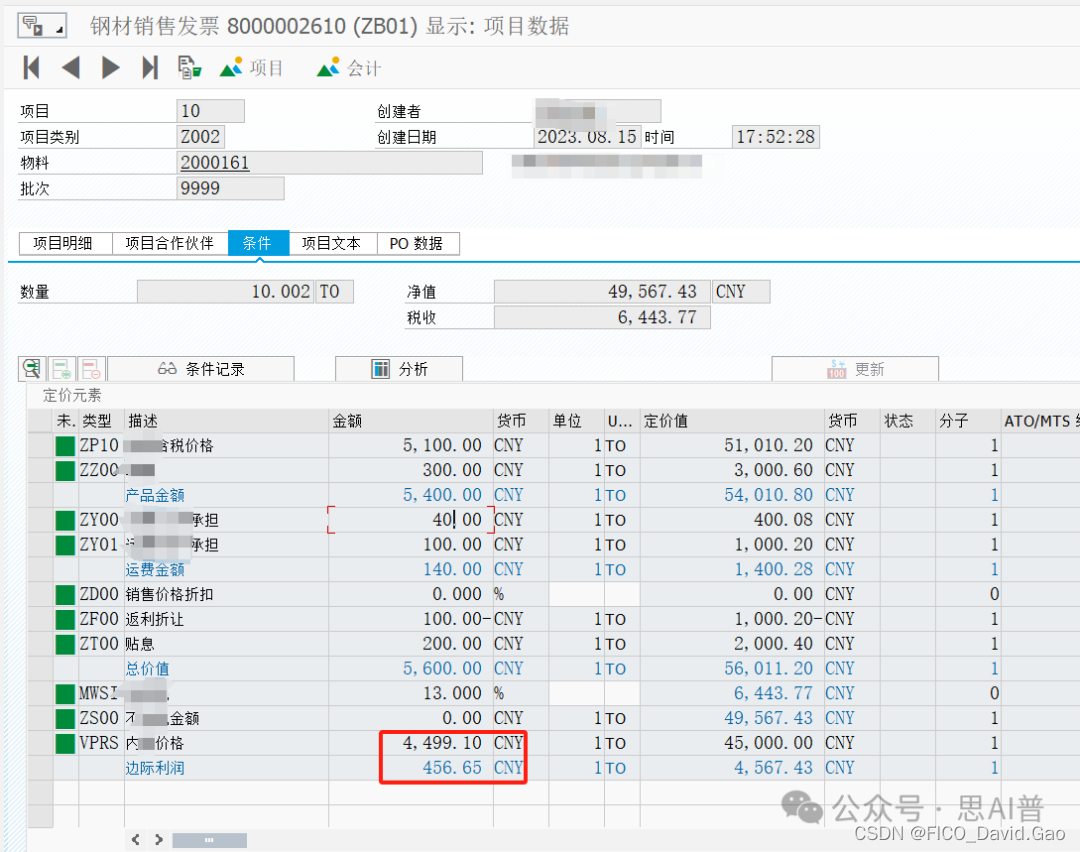Image resolution: width=1080 pixels, height=852 pixels.
Task: Select the 总价值 subtotal row label
Action: pyautogui.click(x=147, y=669)
